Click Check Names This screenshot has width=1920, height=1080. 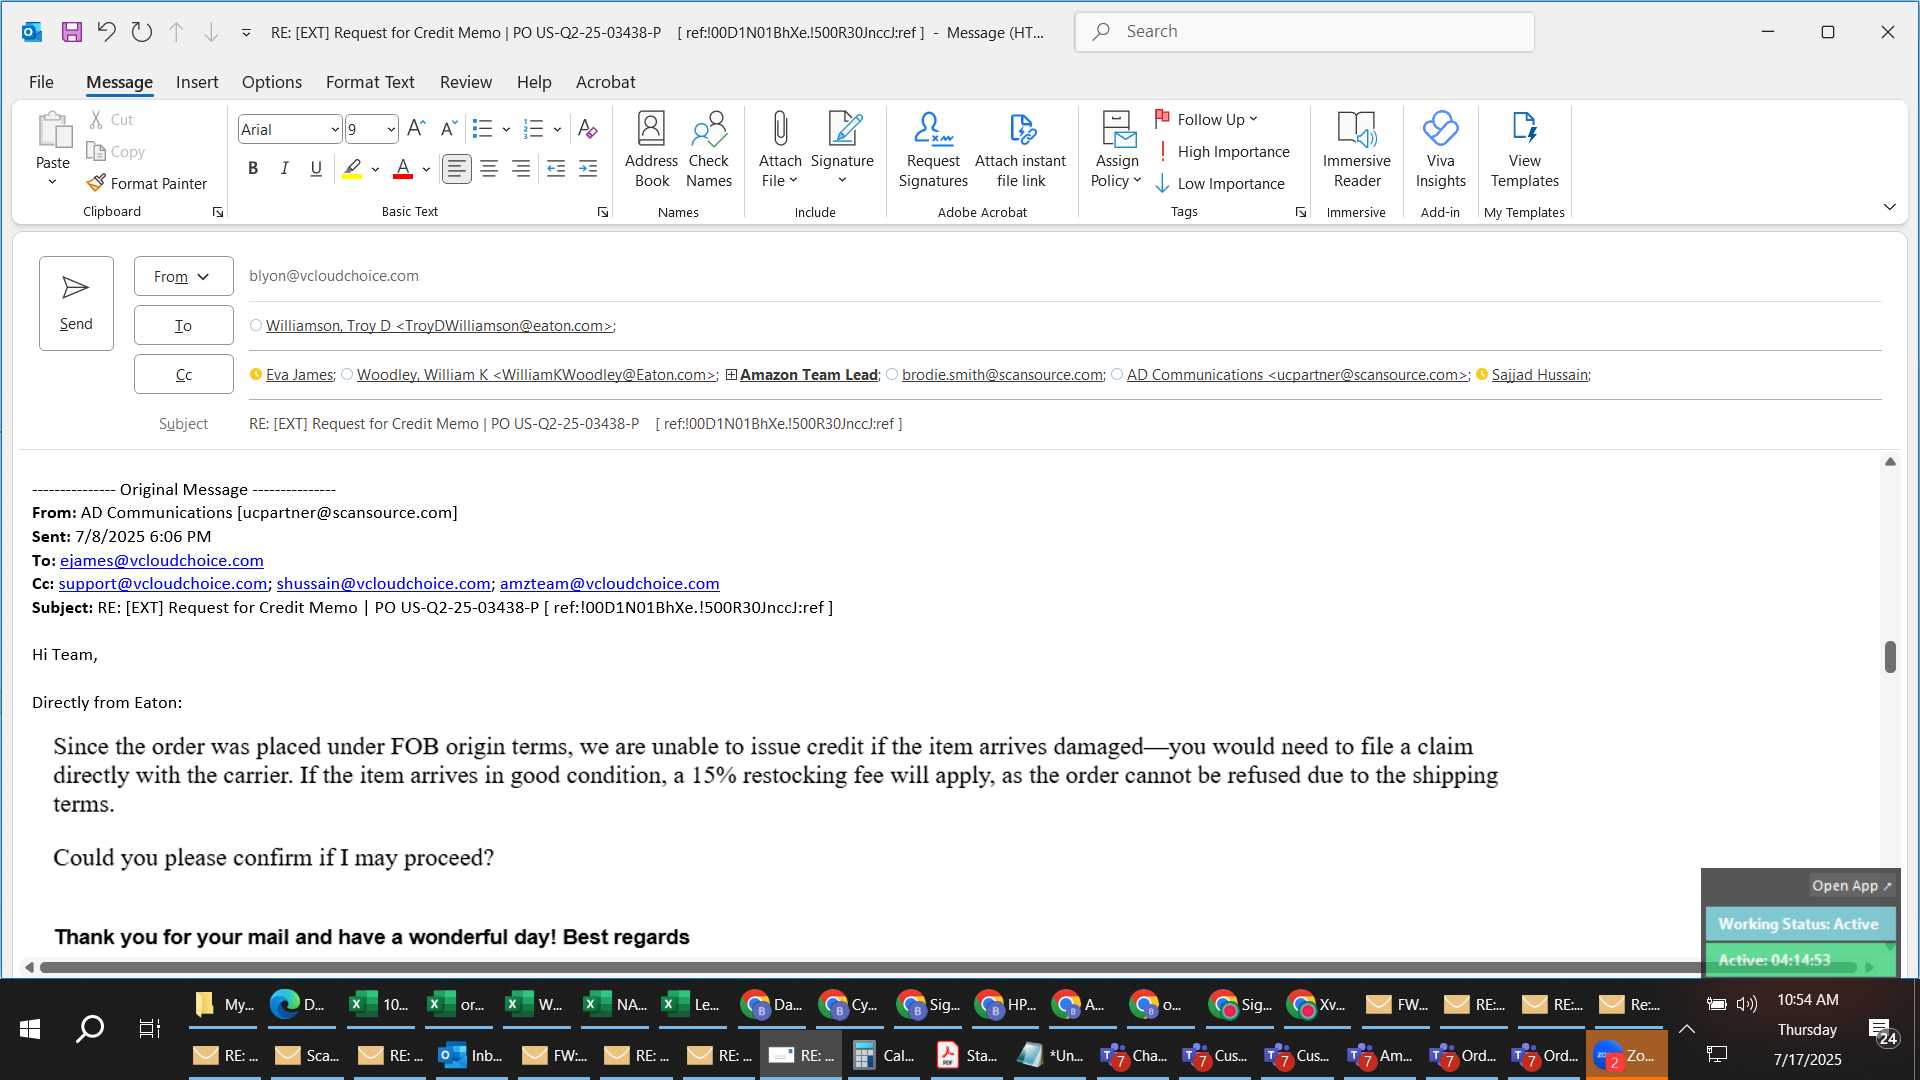click(709, 149)
